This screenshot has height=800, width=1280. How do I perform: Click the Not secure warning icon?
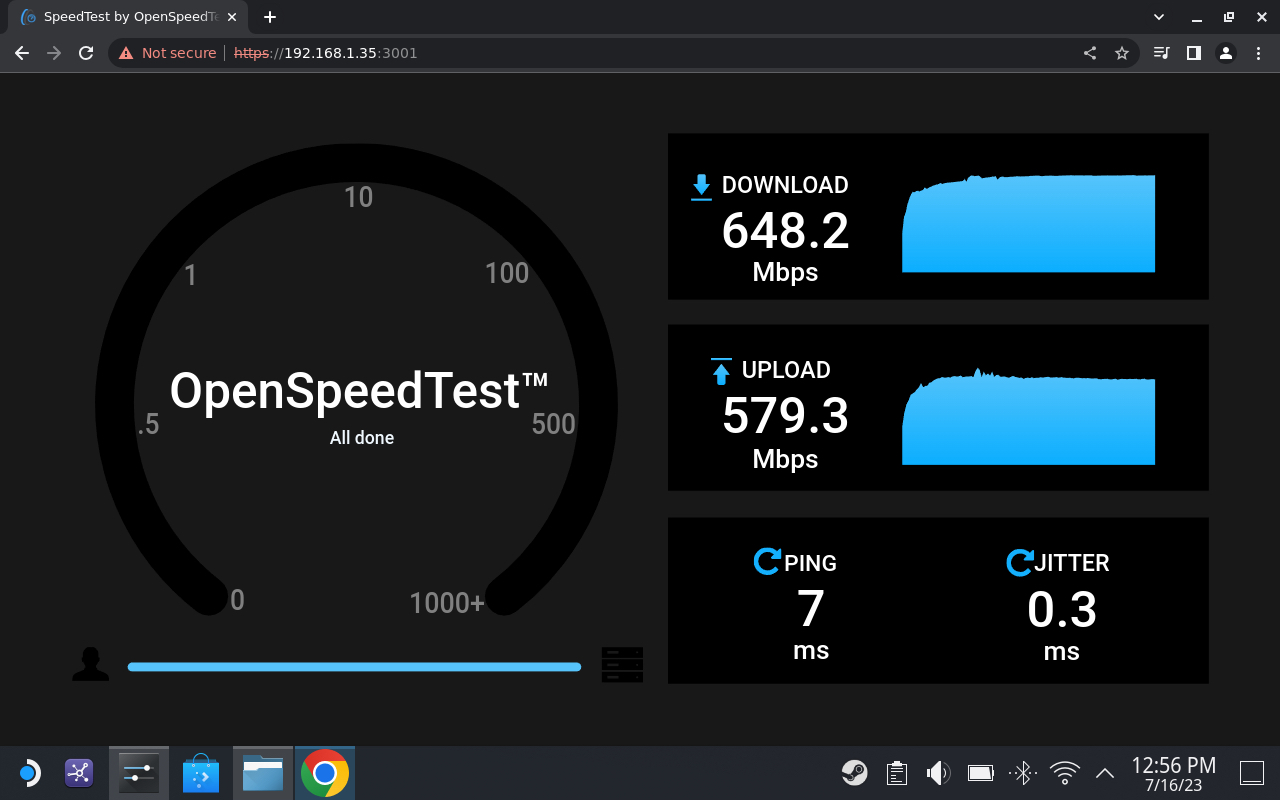126,53
